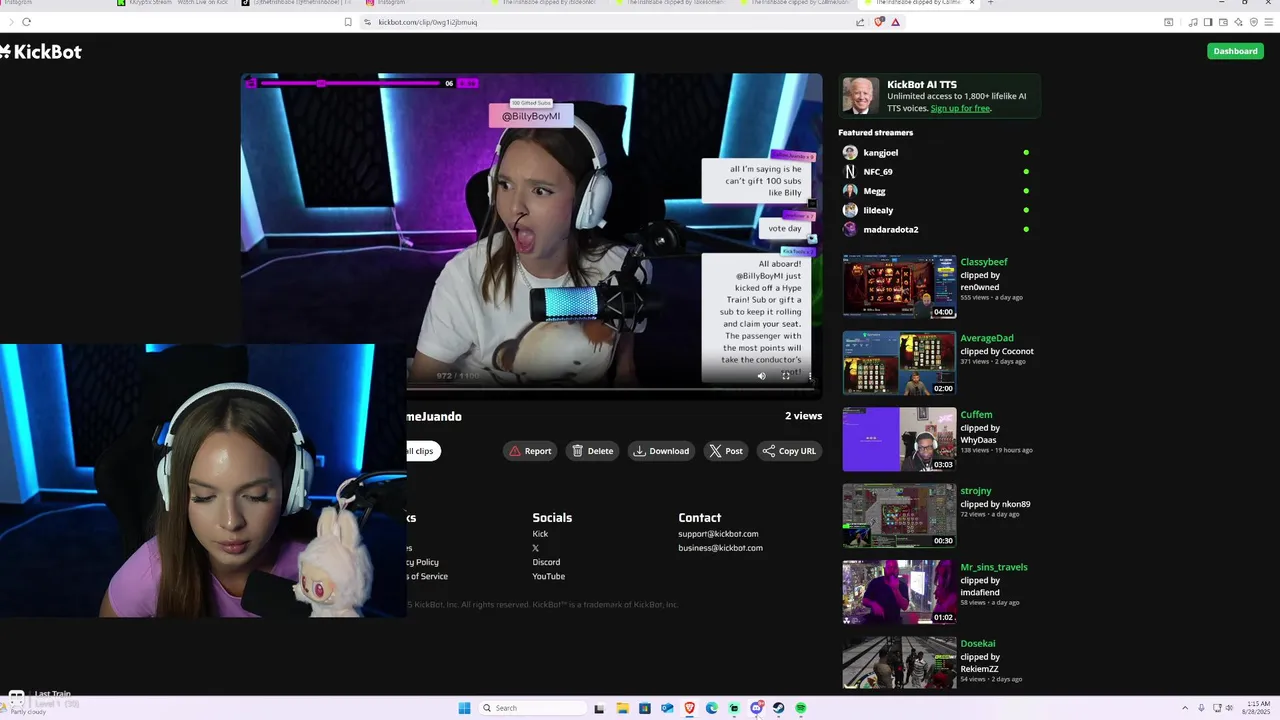Open the Cuffem channel name link

coord(976,414)
